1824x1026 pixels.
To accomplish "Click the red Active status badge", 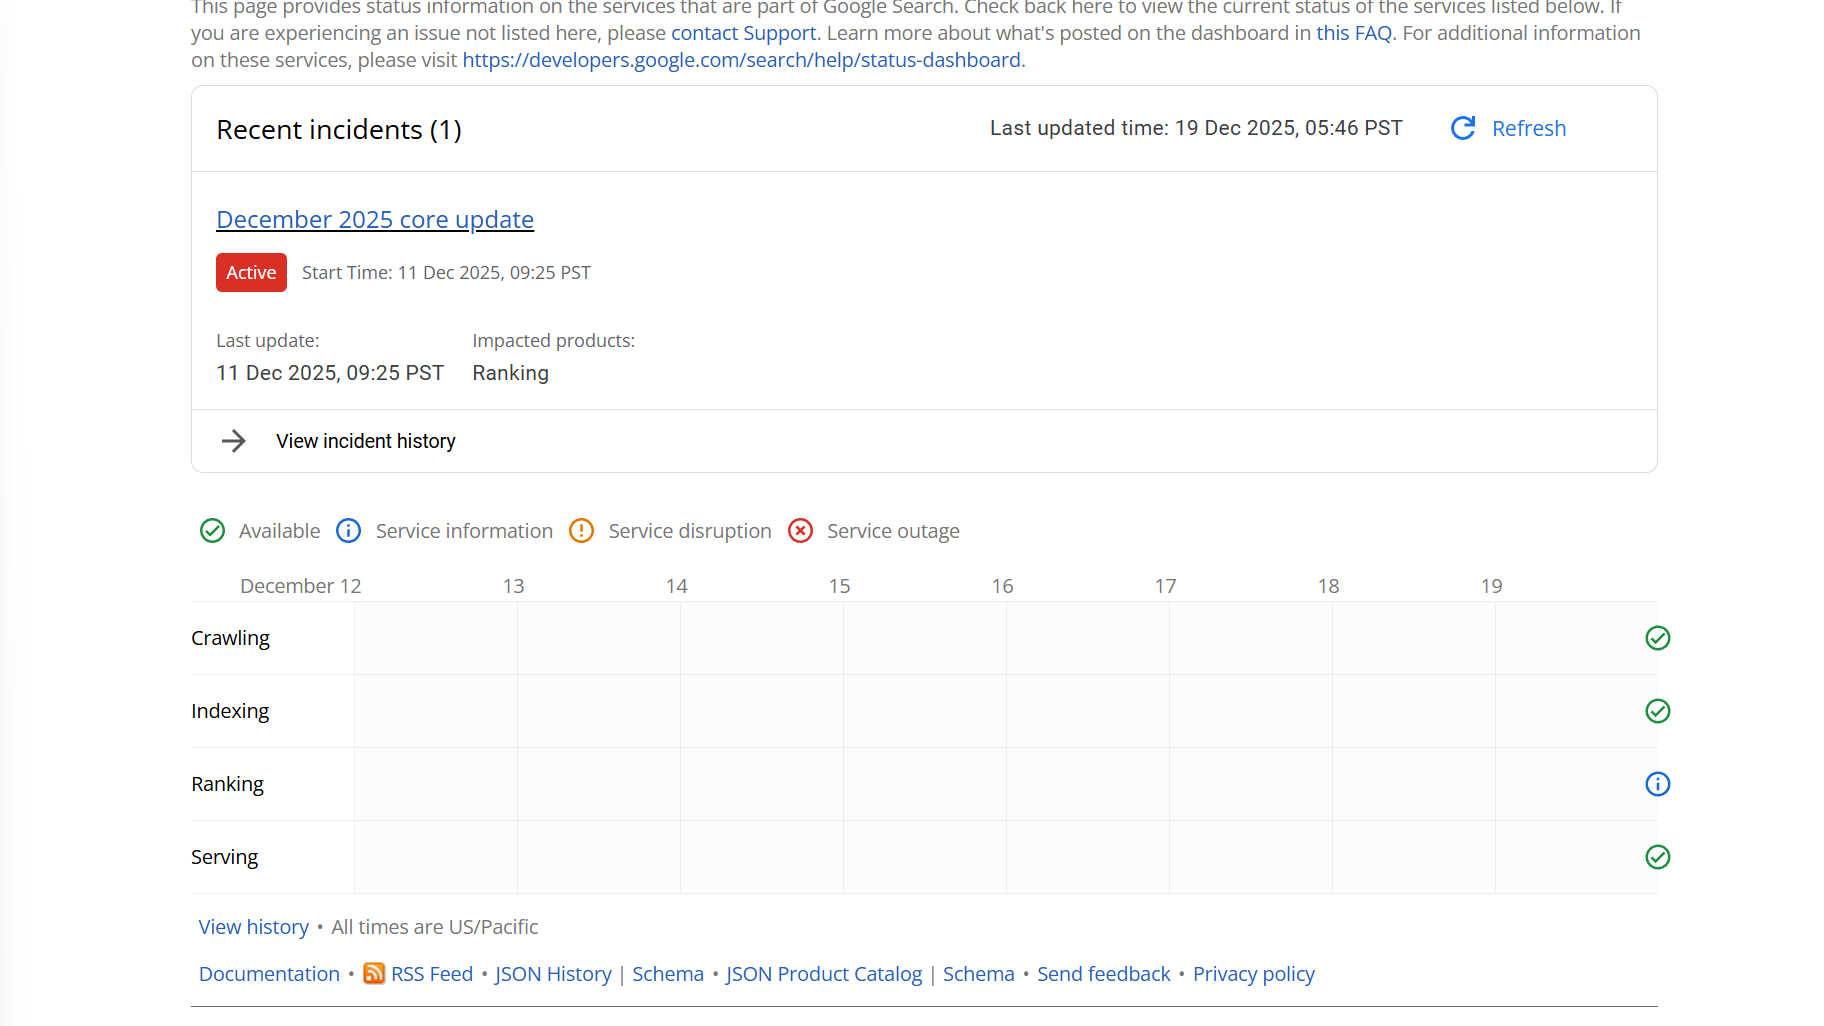I will tap(251, 273).
